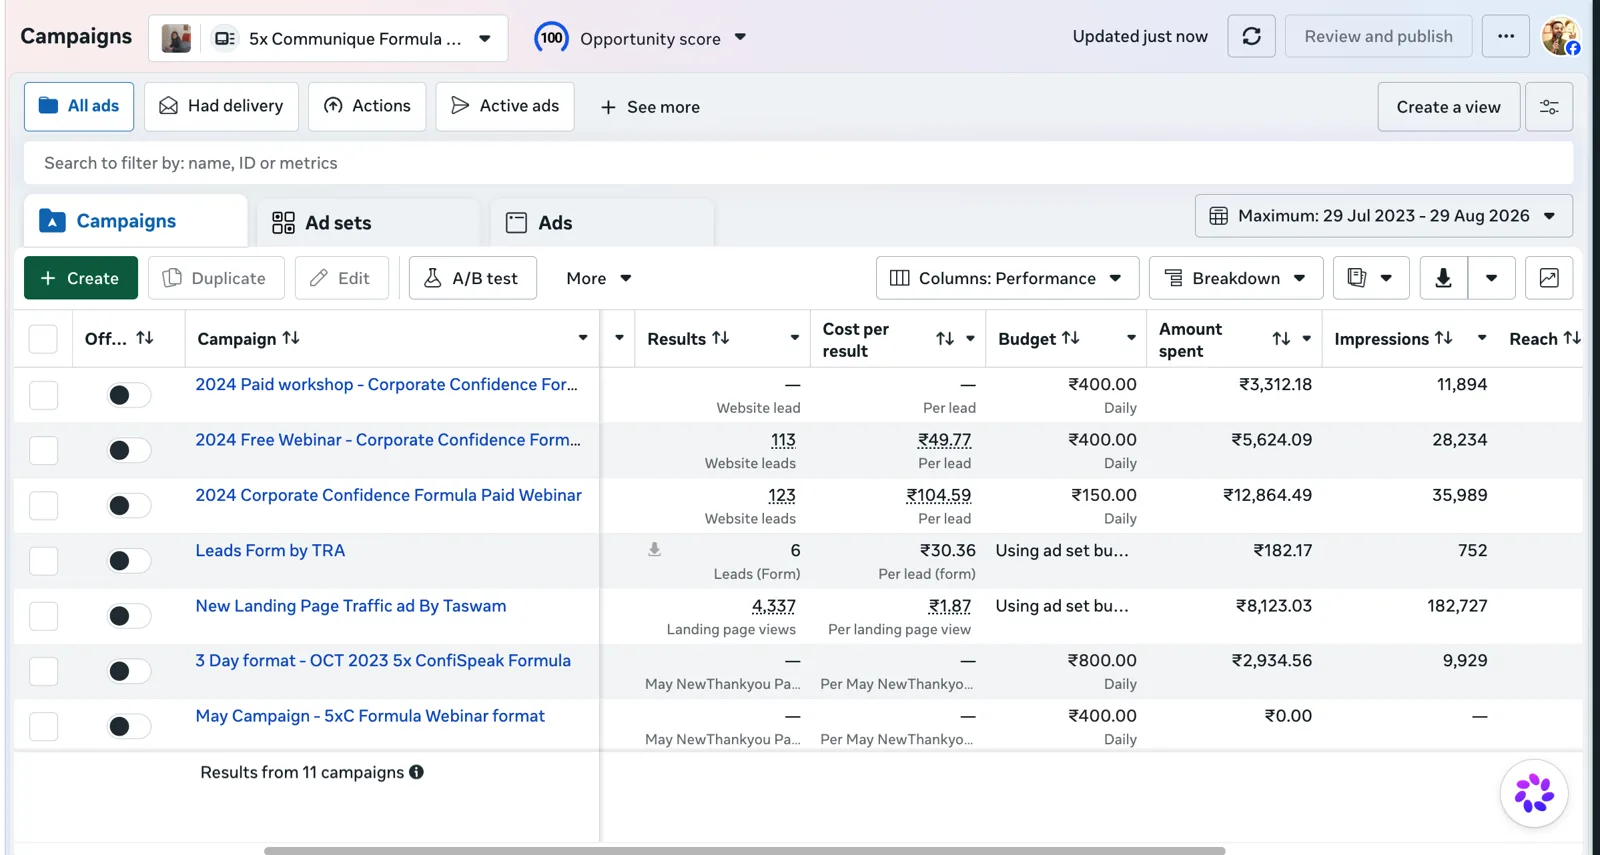The image size is (1600, 855).
Task: Sort by the Off/On column arrows
Action: point(145,338)
